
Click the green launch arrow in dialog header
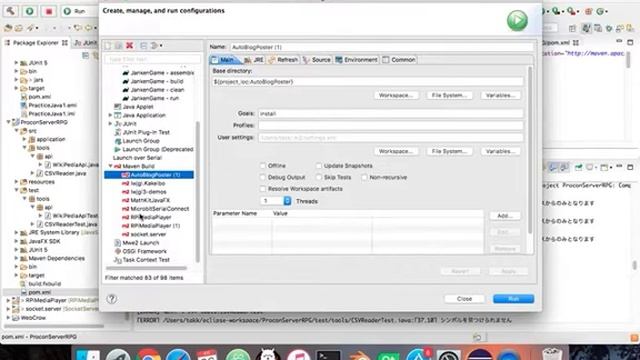pyautogui.click(x=517, y=20)
